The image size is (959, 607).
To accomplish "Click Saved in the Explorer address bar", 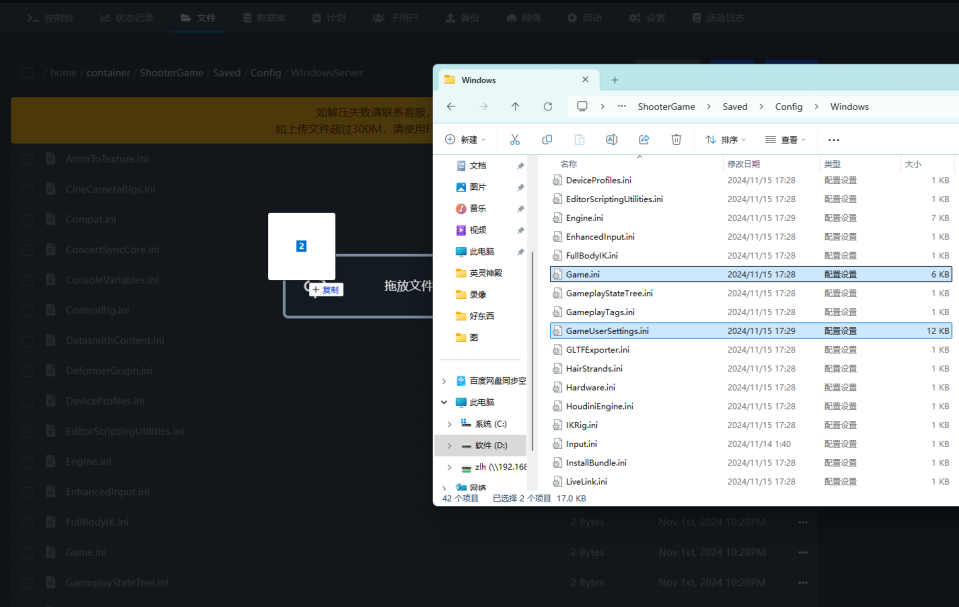I will [735, 106].
